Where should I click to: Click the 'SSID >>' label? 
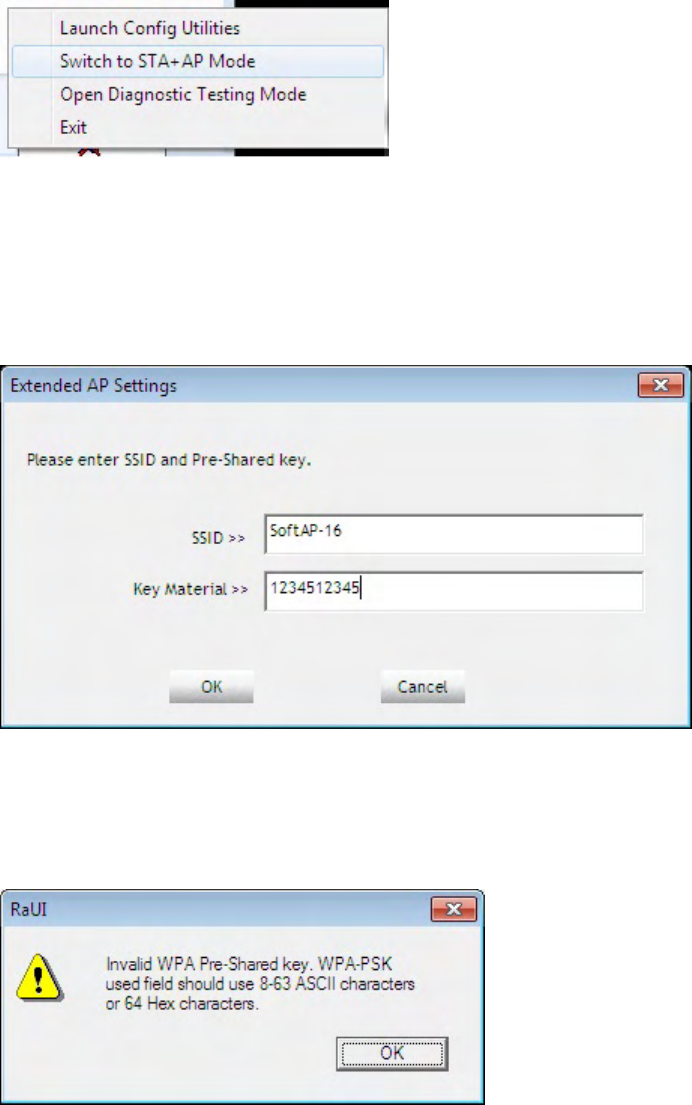[x=218, y=538]
